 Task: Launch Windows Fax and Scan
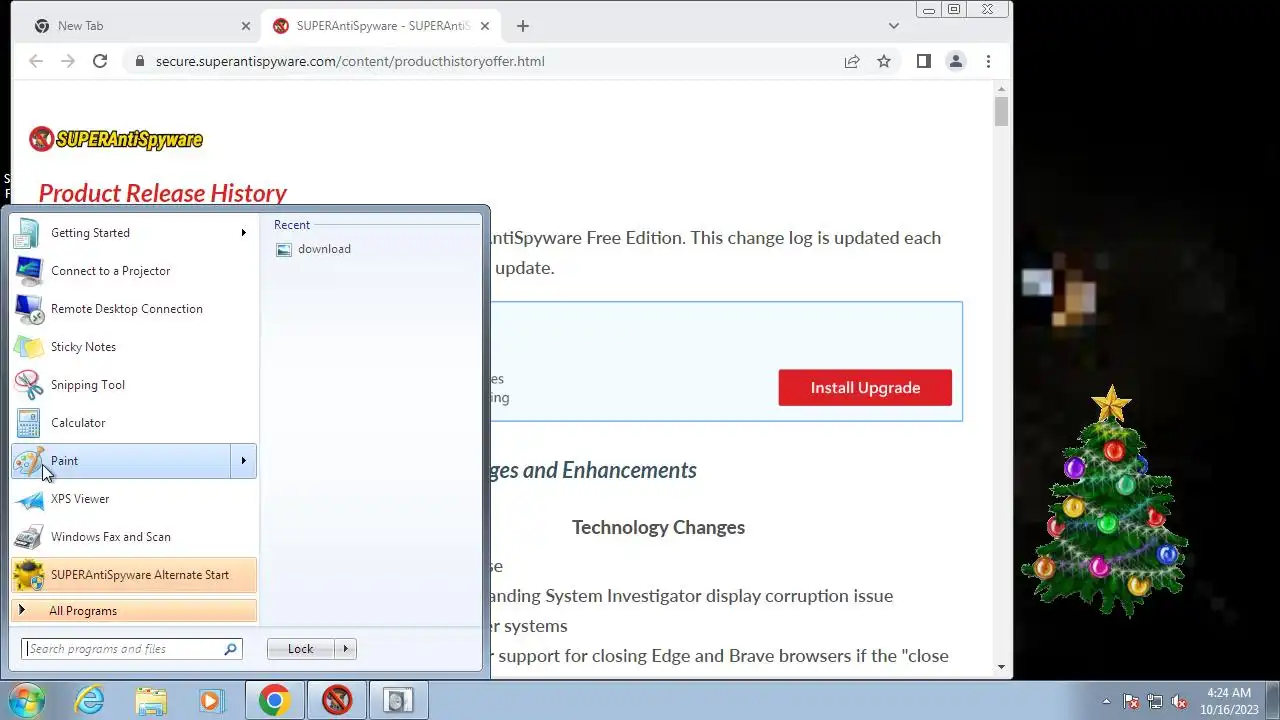click(134, 537)
